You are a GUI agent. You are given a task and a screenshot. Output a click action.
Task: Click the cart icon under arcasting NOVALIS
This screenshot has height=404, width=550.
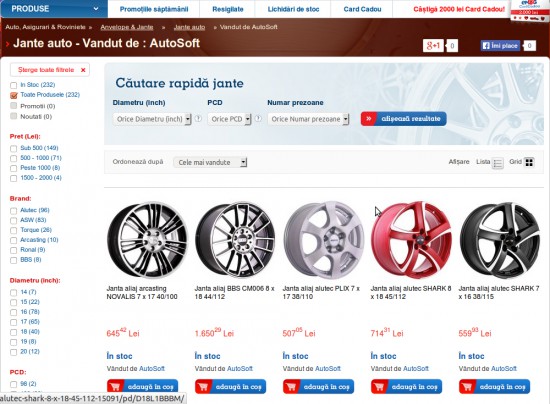coord(115,387)
